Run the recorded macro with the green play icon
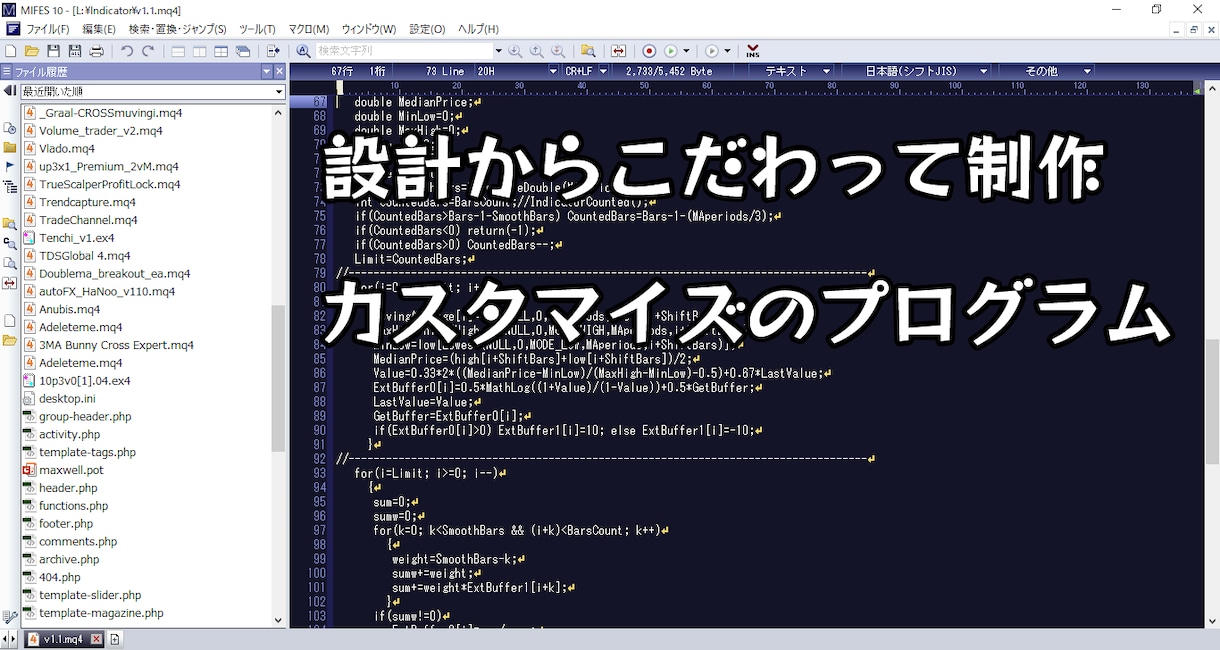The height and width of the screenshot is (650, 1220). (672, 51)
